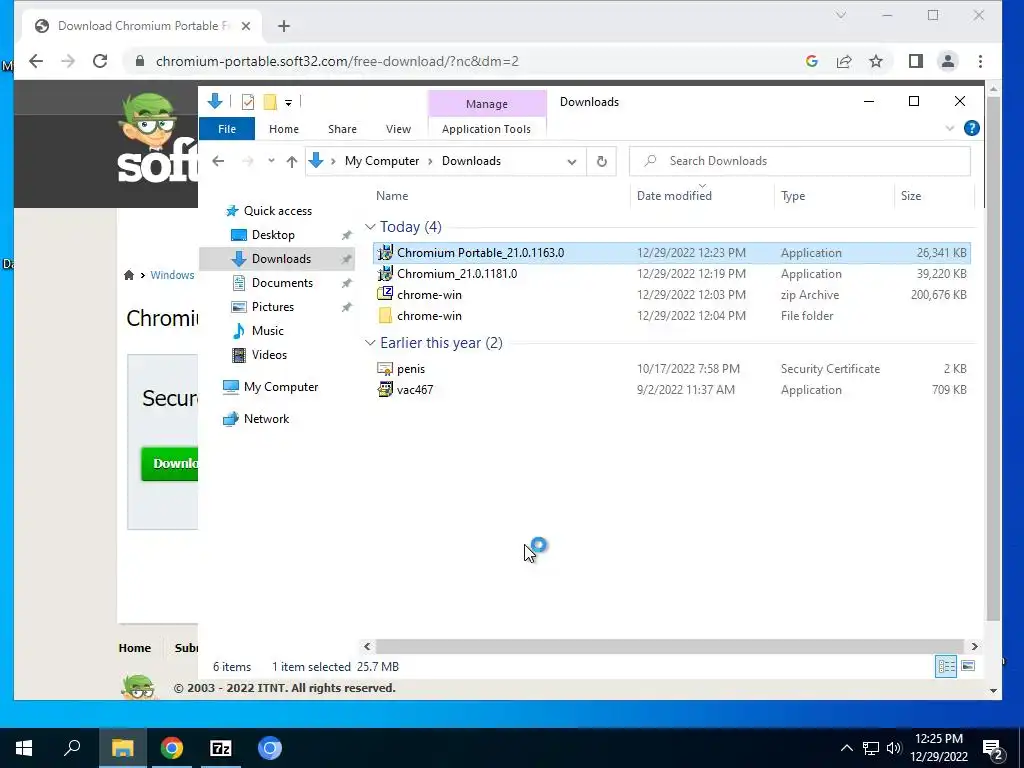Go back in Explorer navigation
This screenshot has width=1024, height=768.
218,161
